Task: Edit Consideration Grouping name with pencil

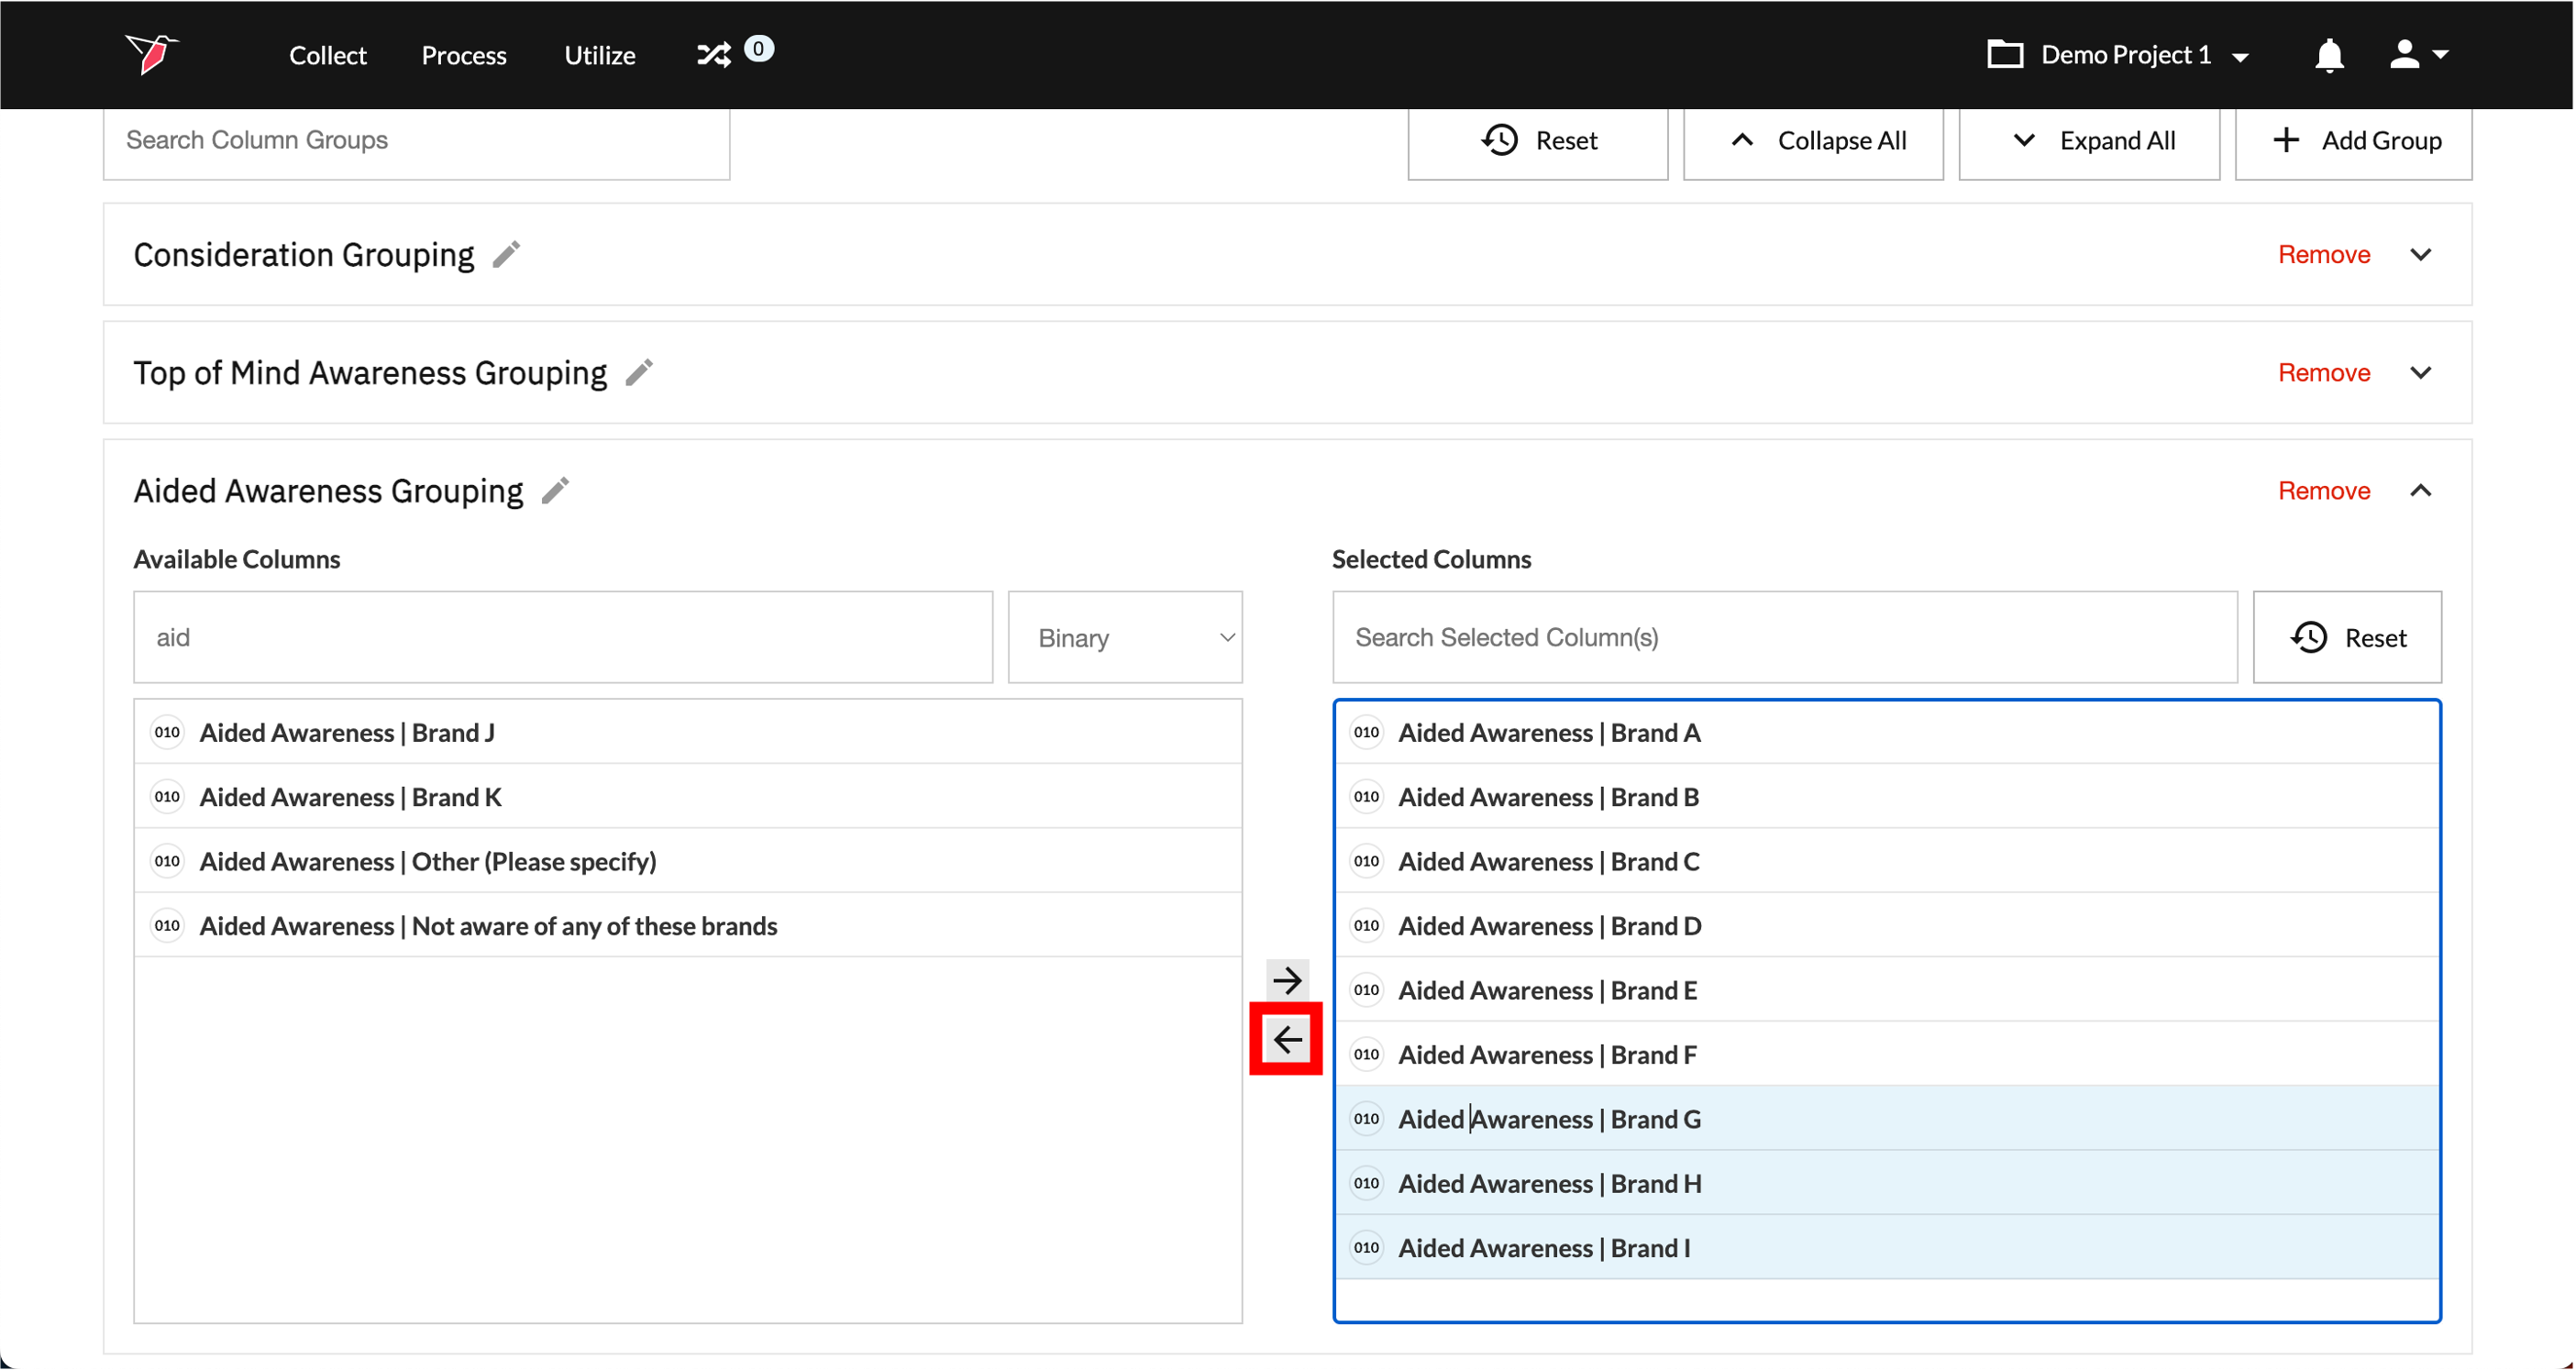Action: (507, 255)
